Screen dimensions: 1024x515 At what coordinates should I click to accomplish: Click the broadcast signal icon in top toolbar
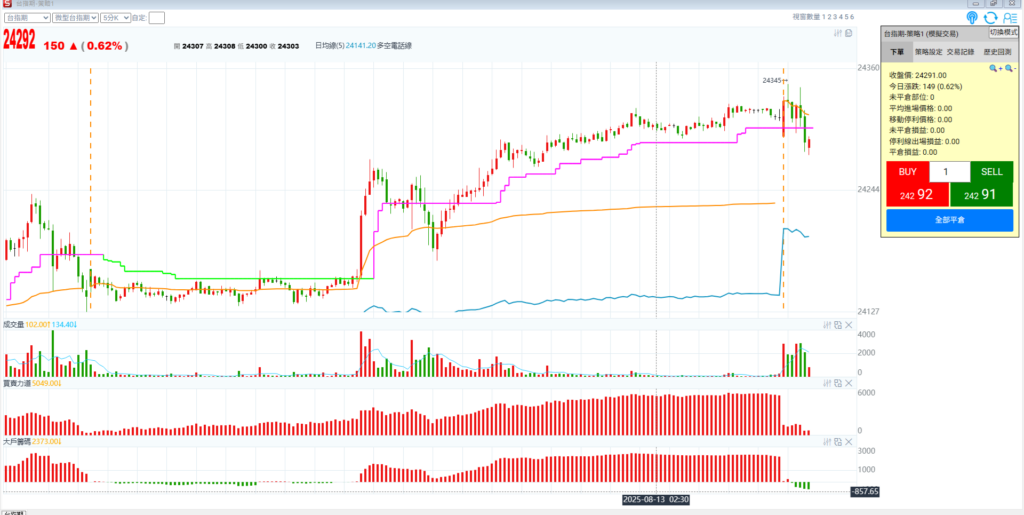click(x=973, y=17)
